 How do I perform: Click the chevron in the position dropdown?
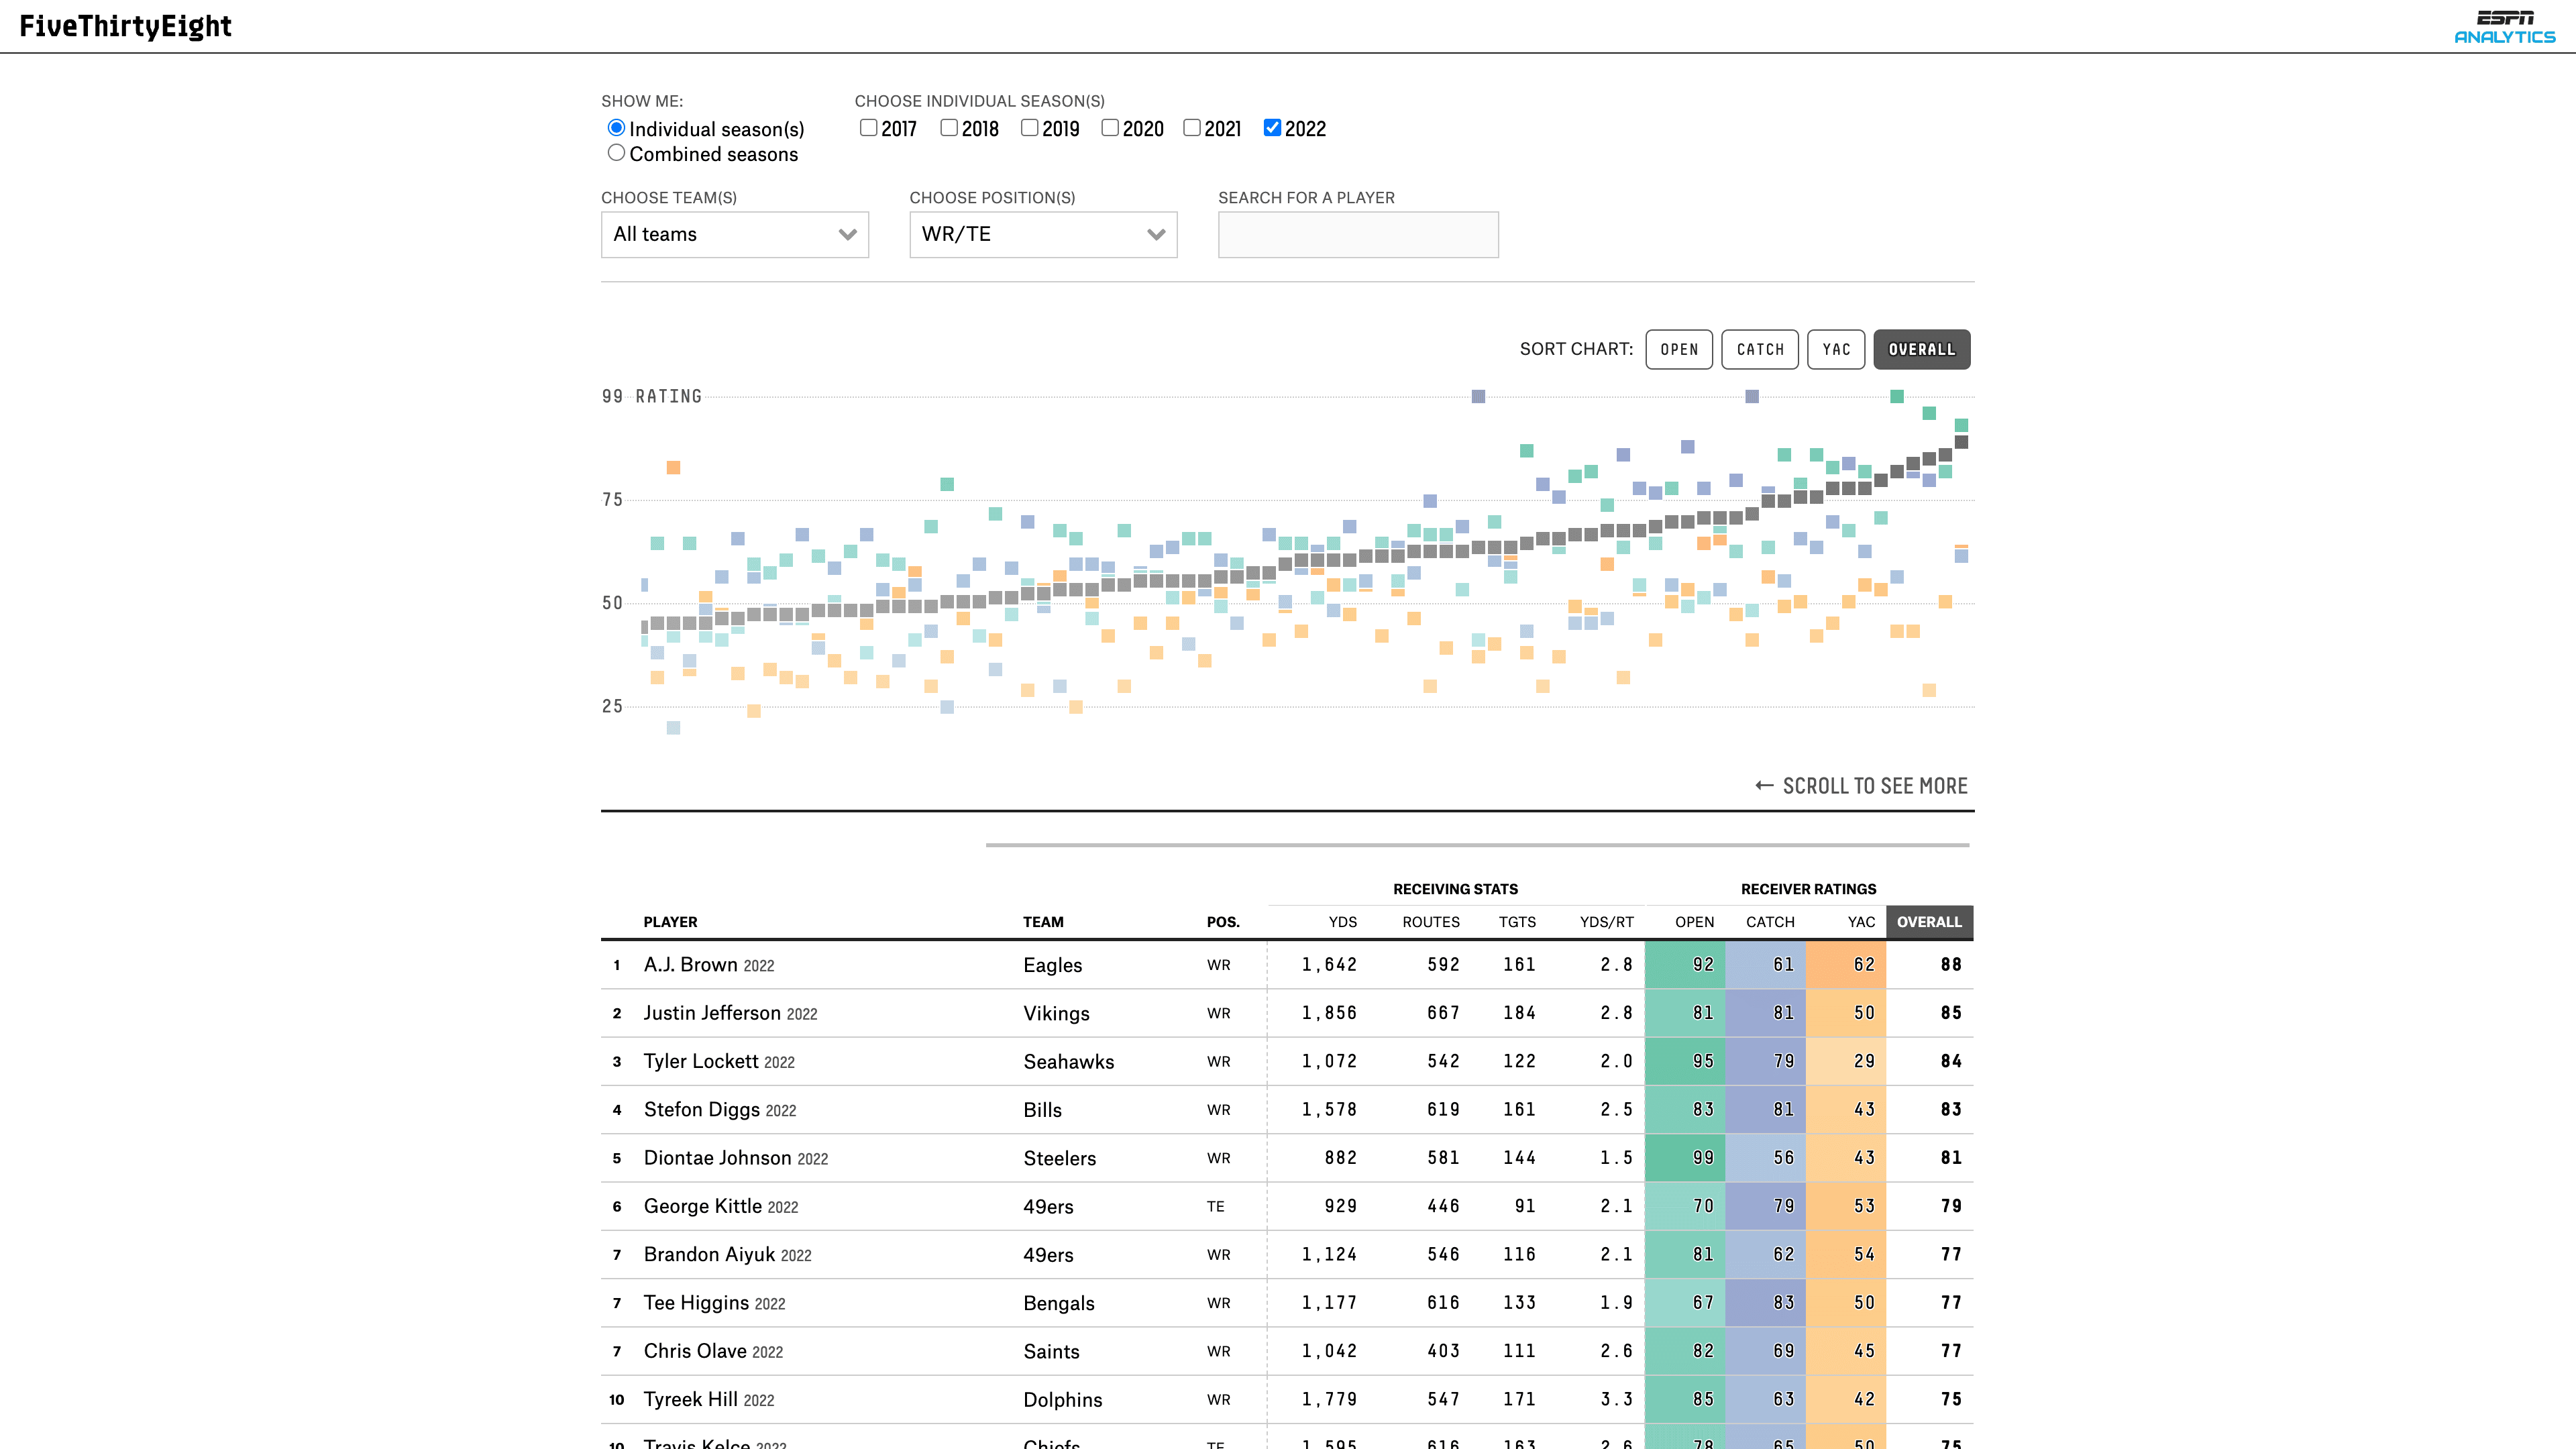[x=1156, y=235]
